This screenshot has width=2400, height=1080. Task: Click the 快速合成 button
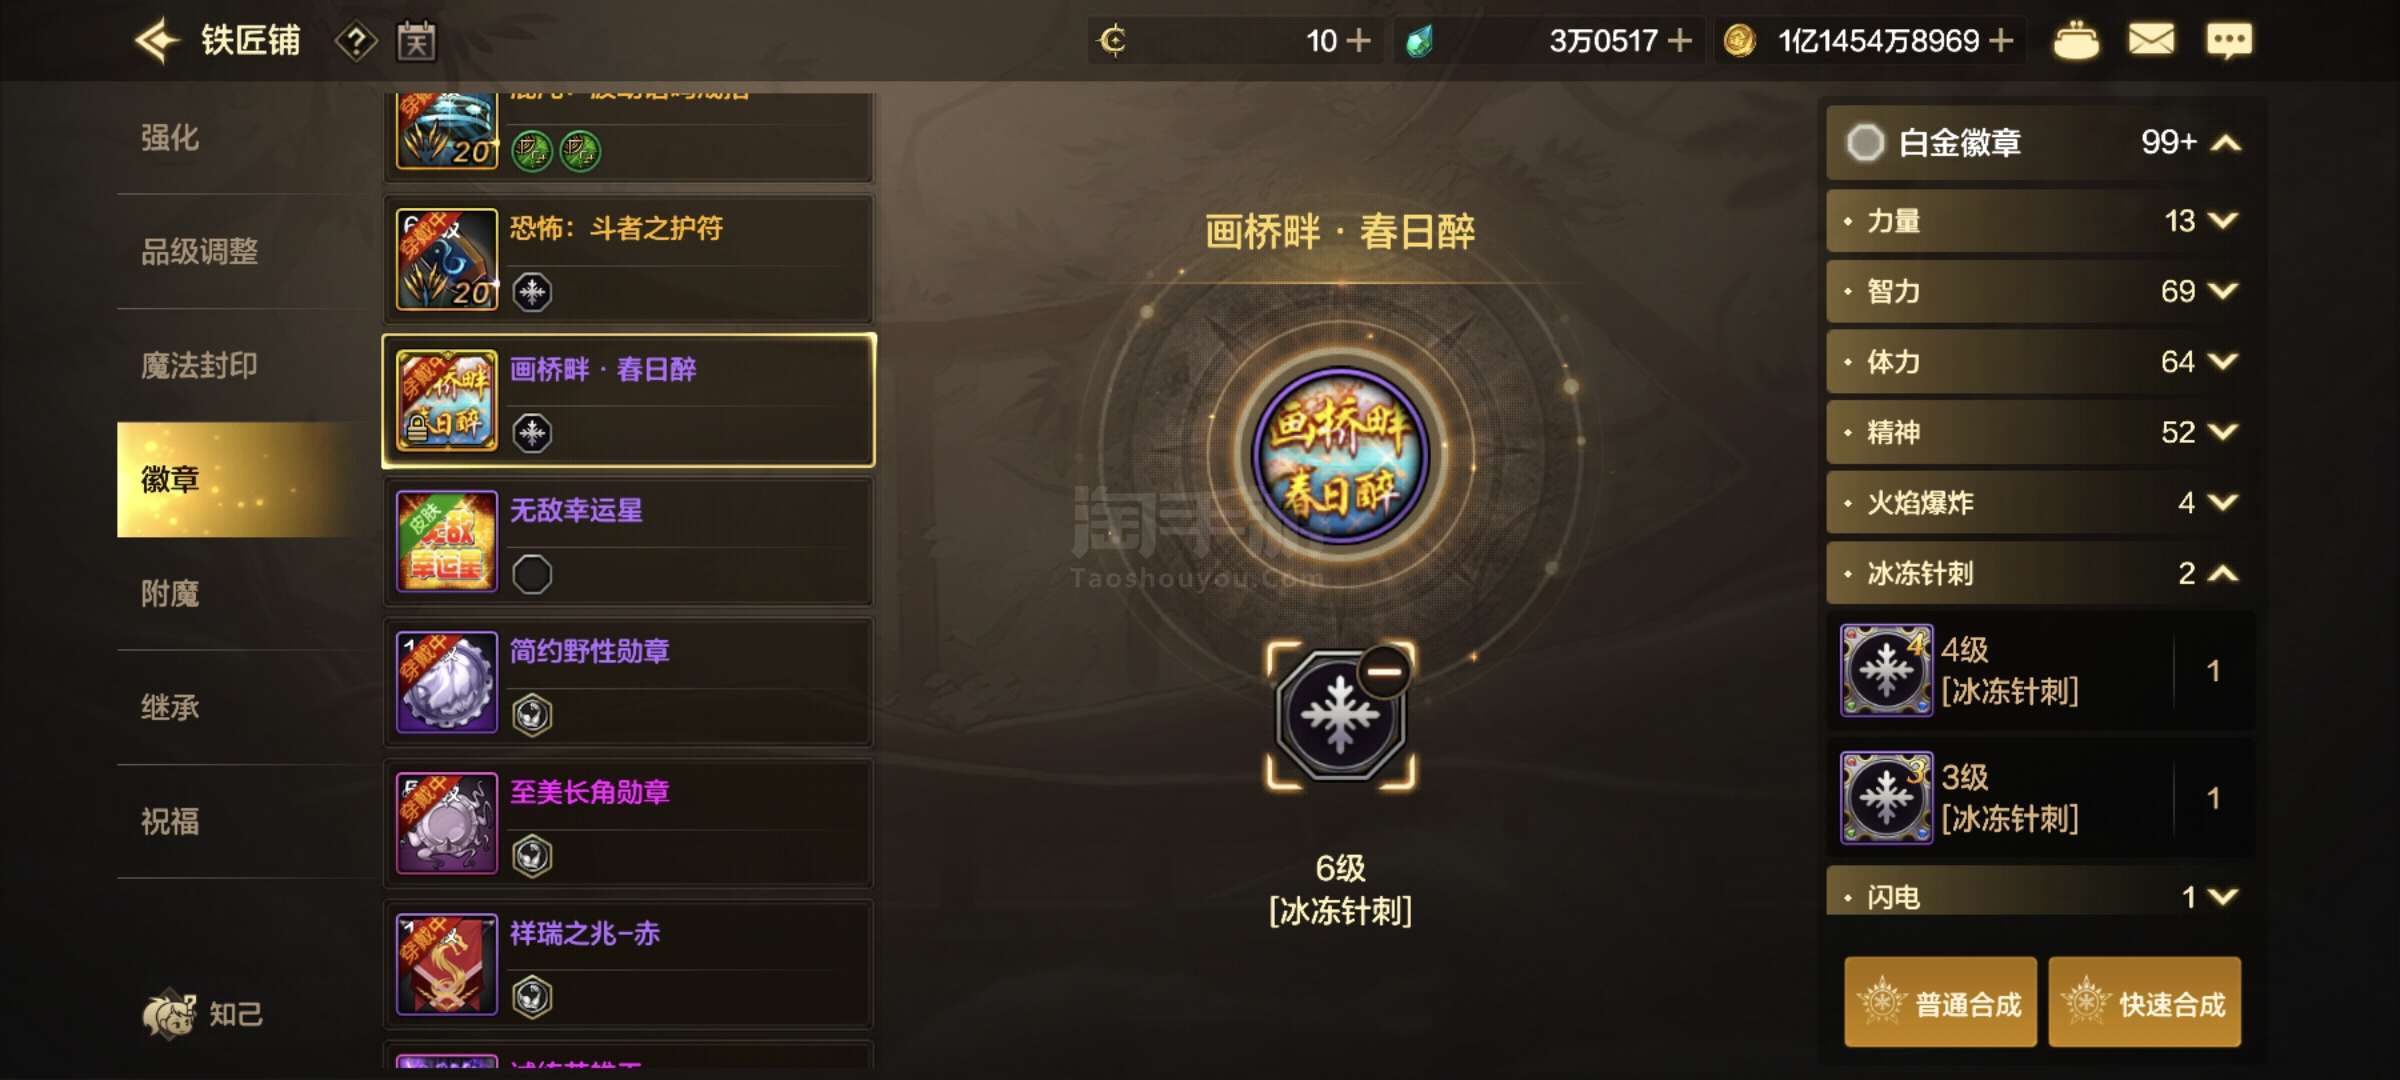2144,1003
